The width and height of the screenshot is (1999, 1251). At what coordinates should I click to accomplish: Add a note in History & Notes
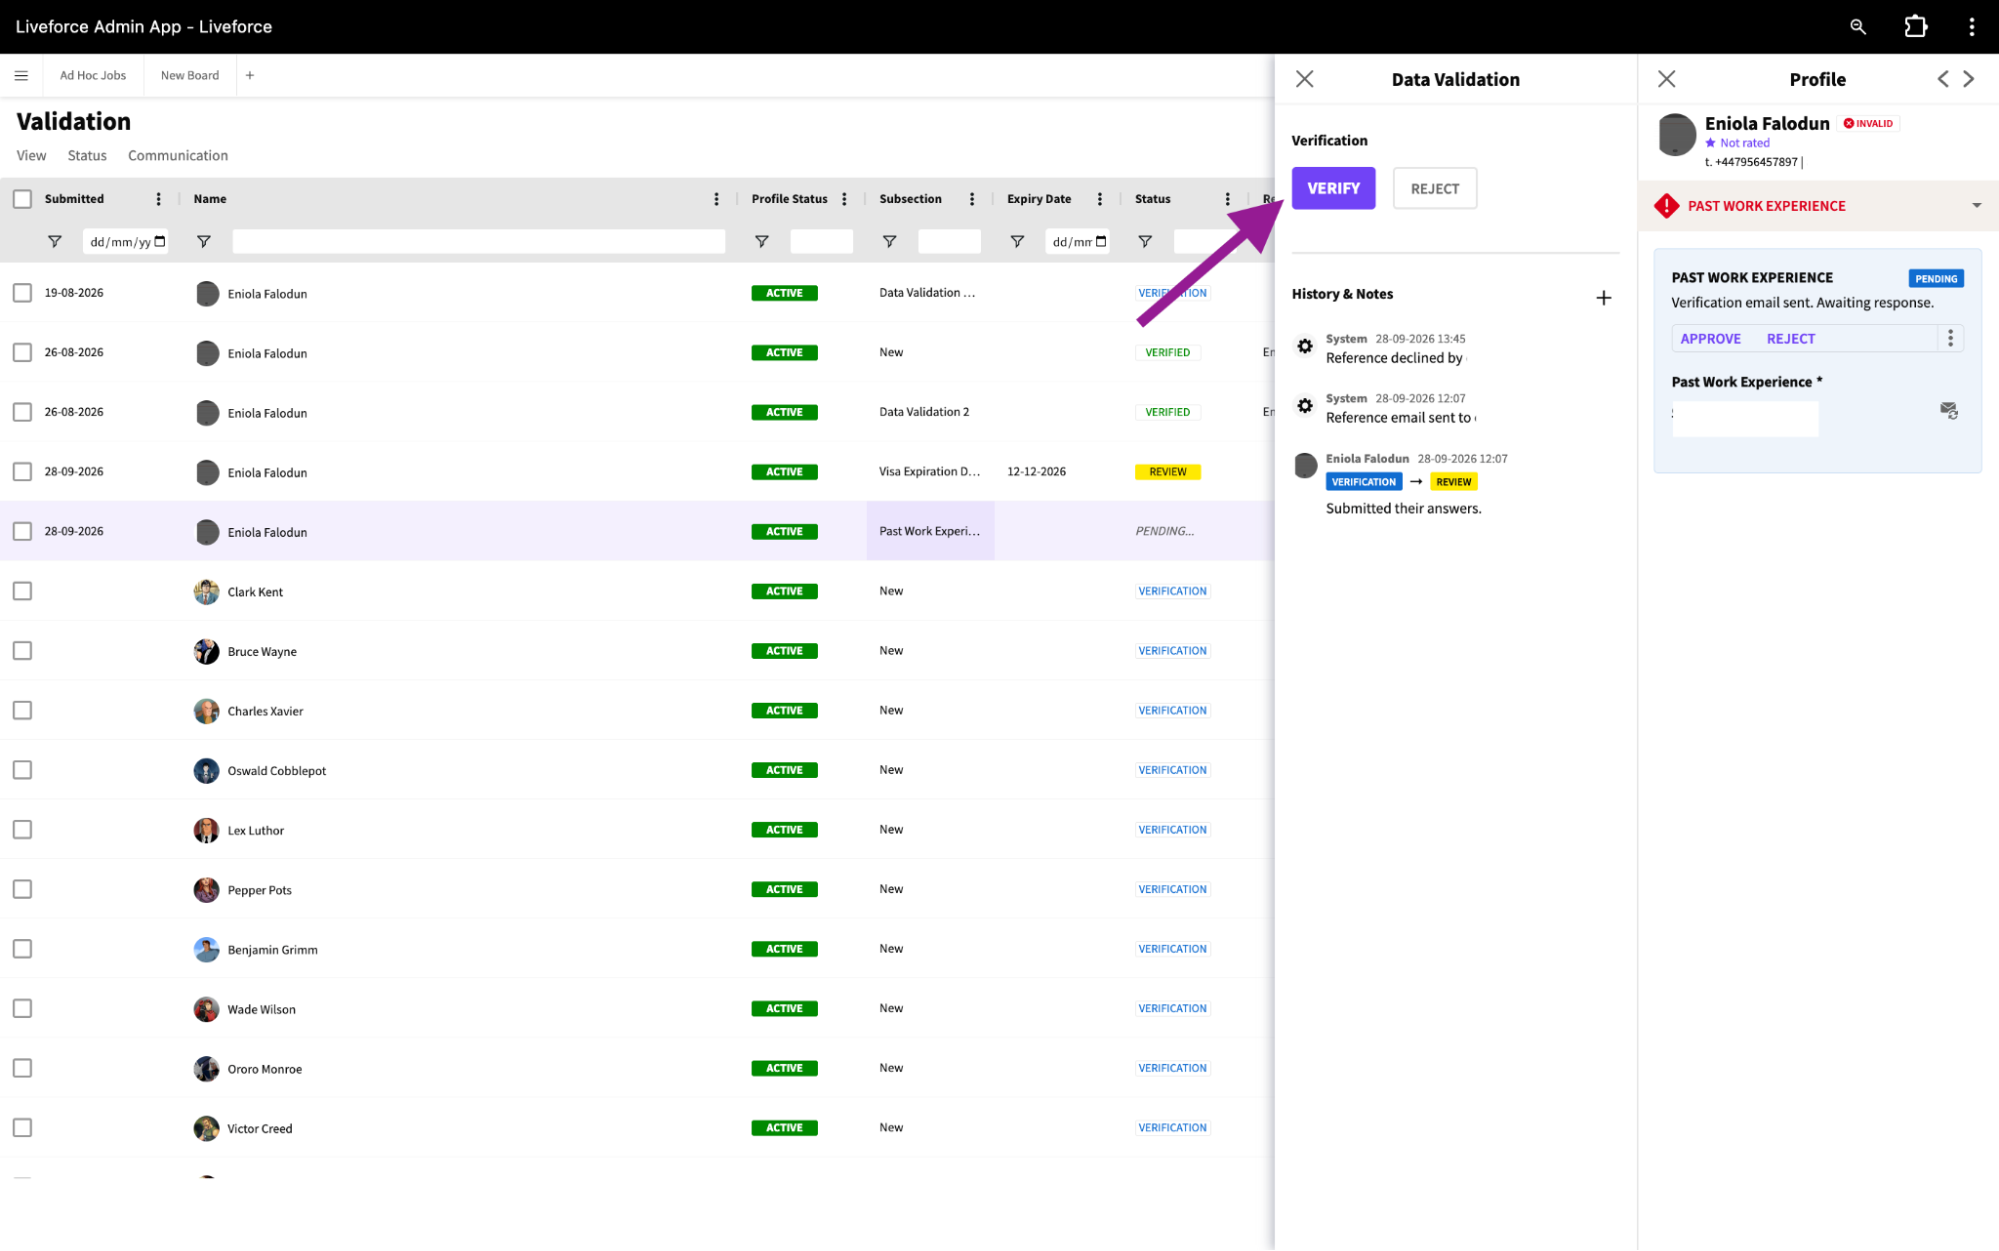coord(1603,298)
